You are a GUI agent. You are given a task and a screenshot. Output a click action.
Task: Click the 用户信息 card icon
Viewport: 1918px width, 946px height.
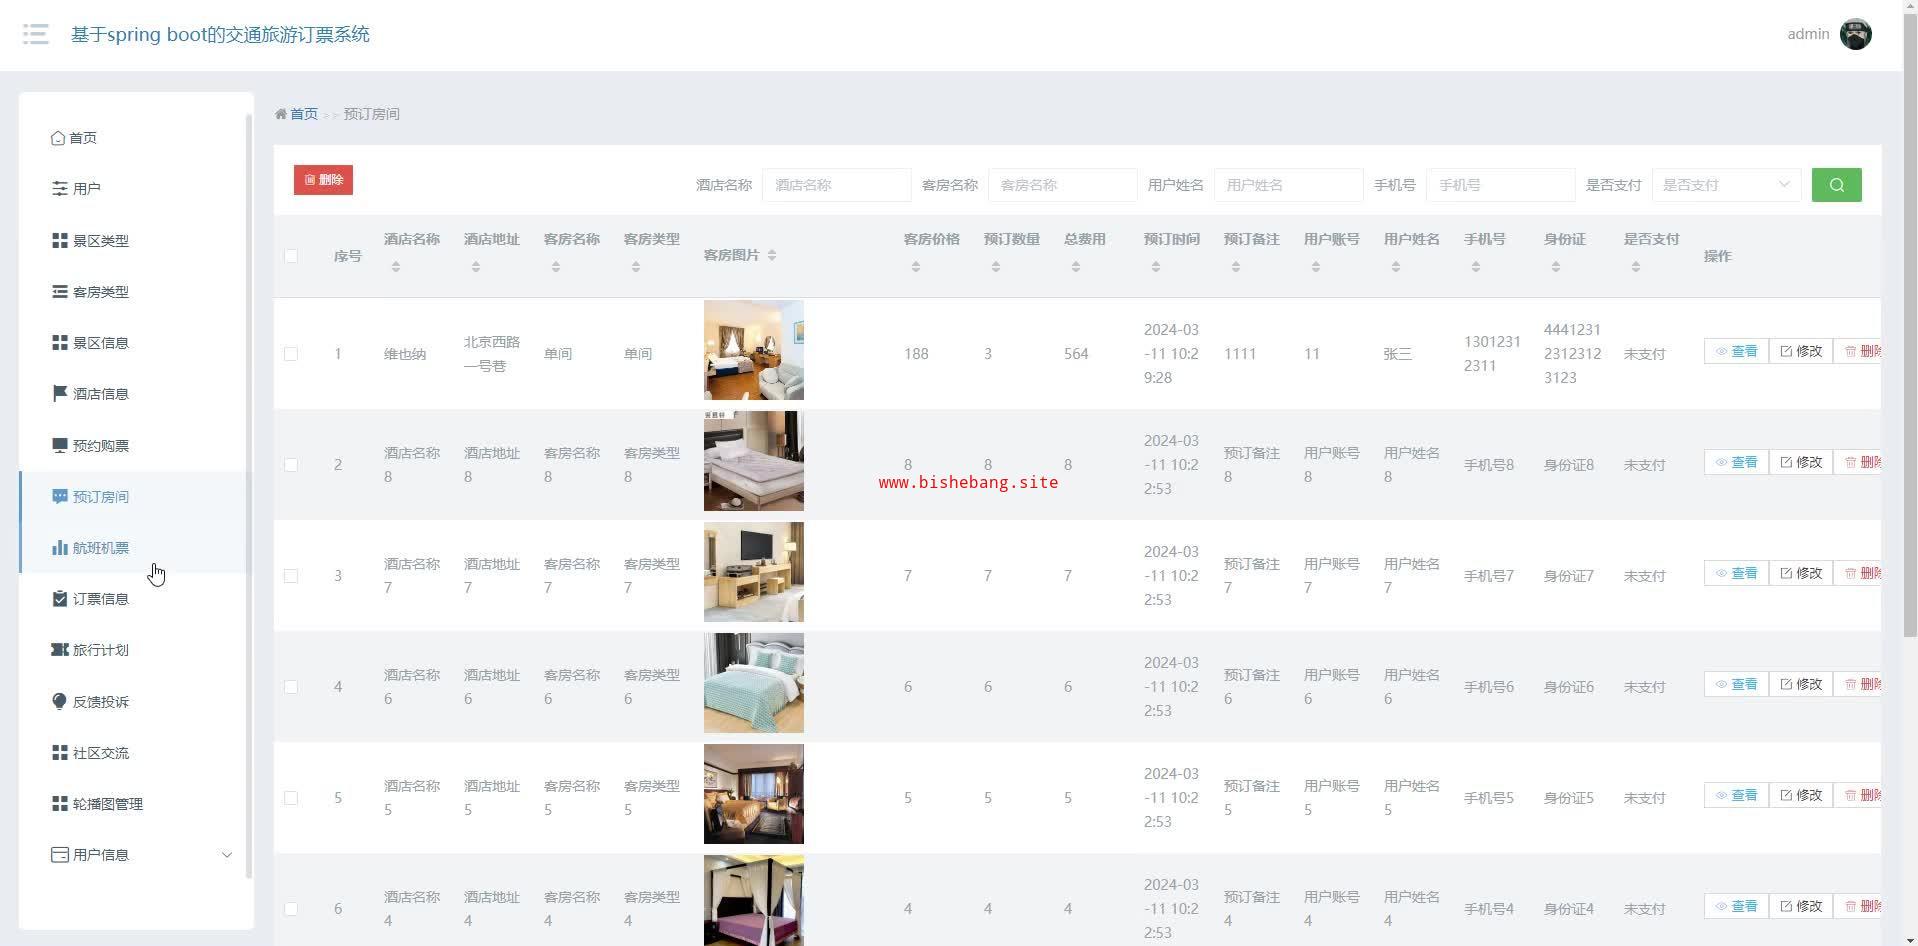(60, 855)
